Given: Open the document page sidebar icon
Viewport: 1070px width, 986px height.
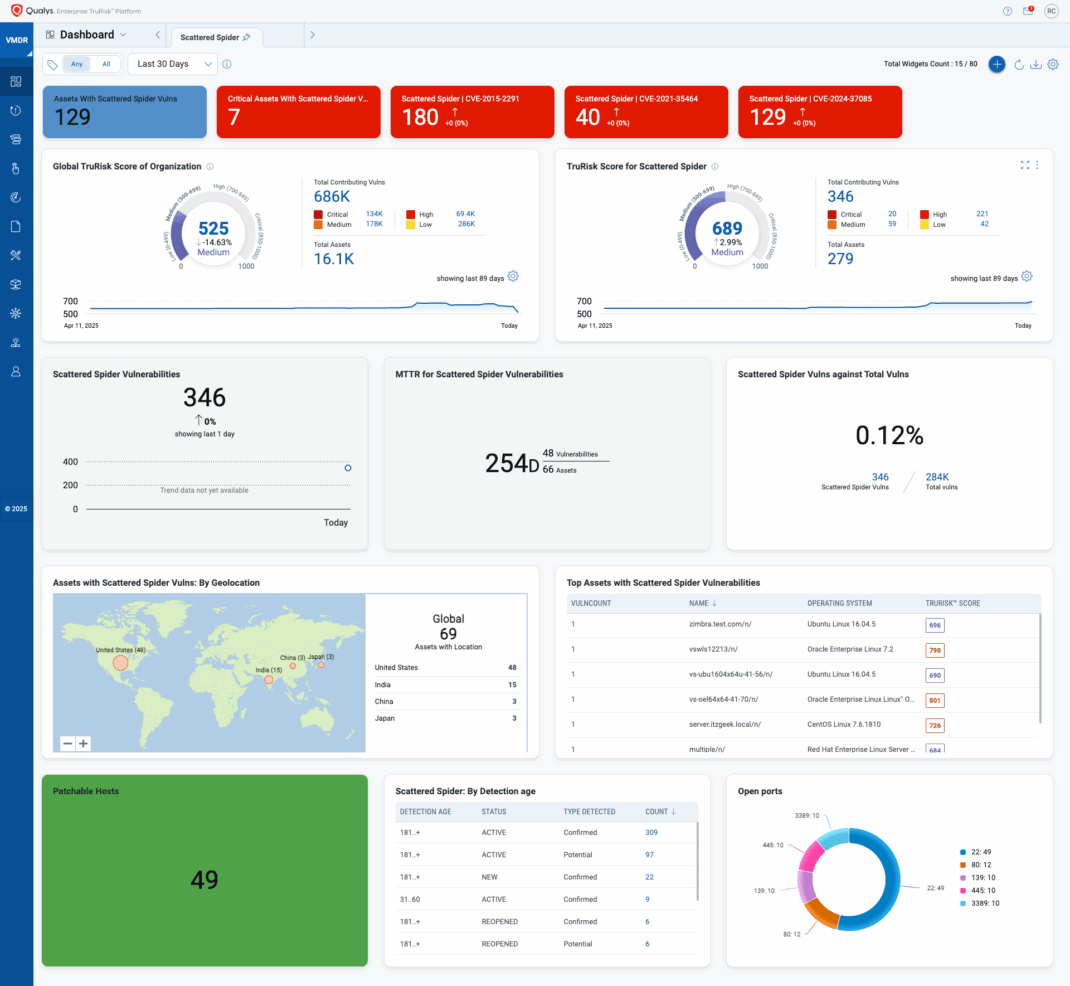Looking at the screenshot, I should pyautogui.click(x=16, y=227).
